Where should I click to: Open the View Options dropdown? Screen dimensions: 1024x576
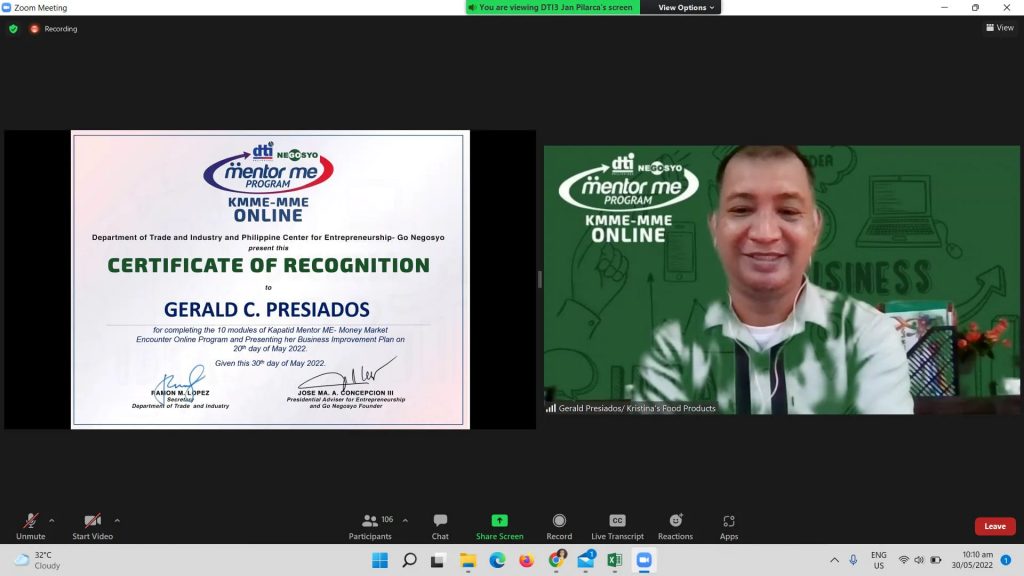(x=686, y=7)
